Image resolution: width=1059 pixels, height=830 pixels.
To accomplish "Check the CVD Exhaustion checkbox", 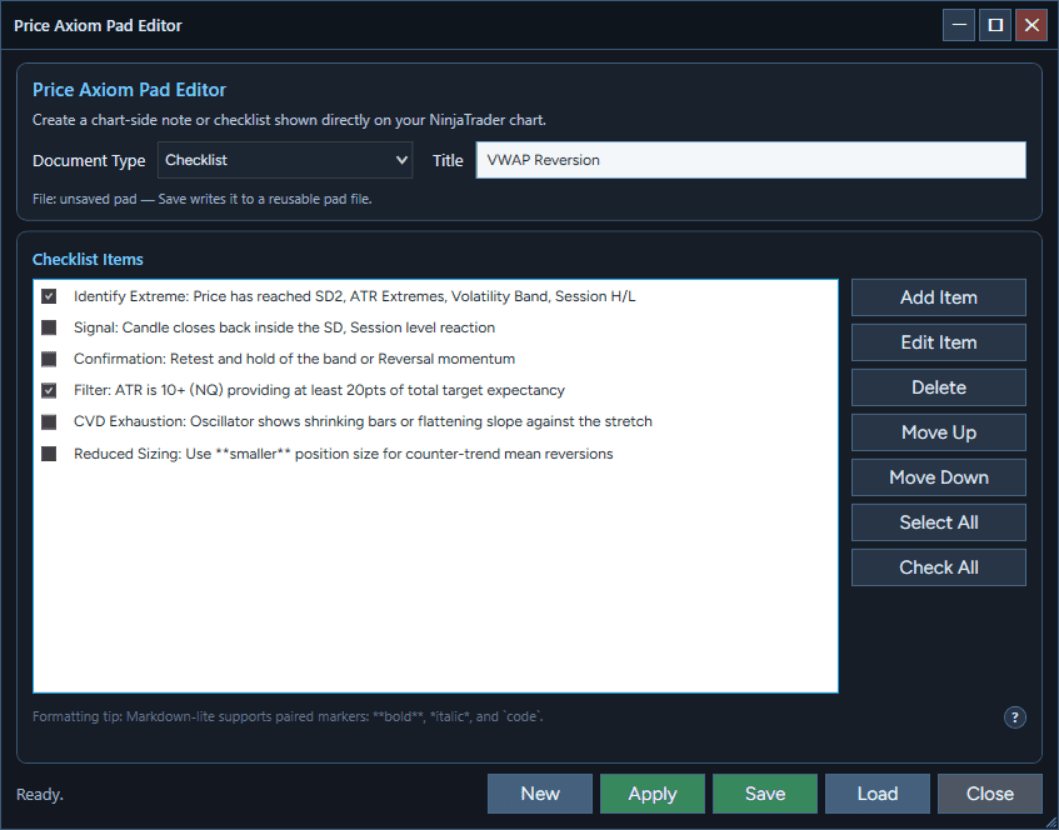I will 49,422.
